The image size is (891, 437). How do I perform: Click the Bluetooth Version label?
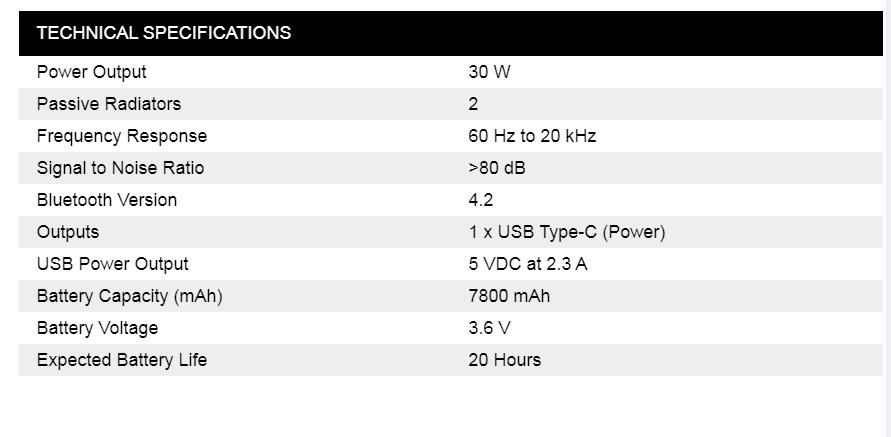point(107,200)
